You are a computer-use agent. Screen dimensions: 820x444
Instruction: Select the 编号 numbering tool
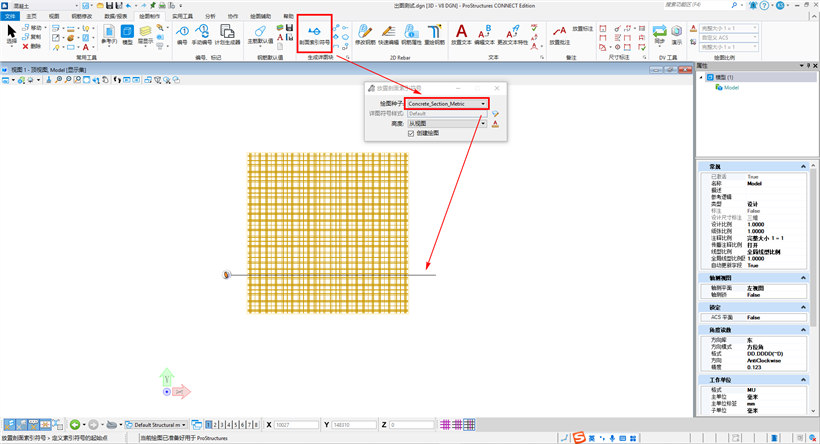click(x=182, y=37)
